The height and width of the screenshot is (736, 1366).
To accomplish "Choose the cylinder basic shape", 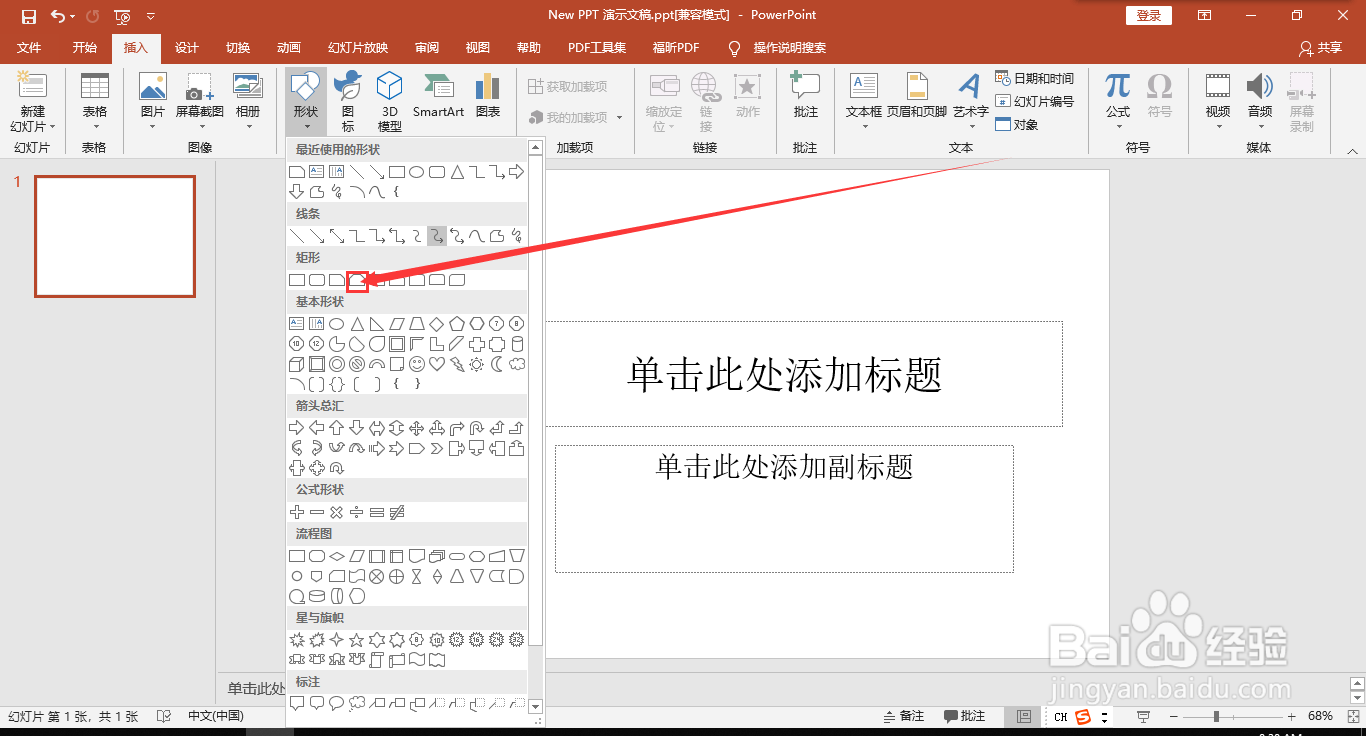I will point(517,344).
